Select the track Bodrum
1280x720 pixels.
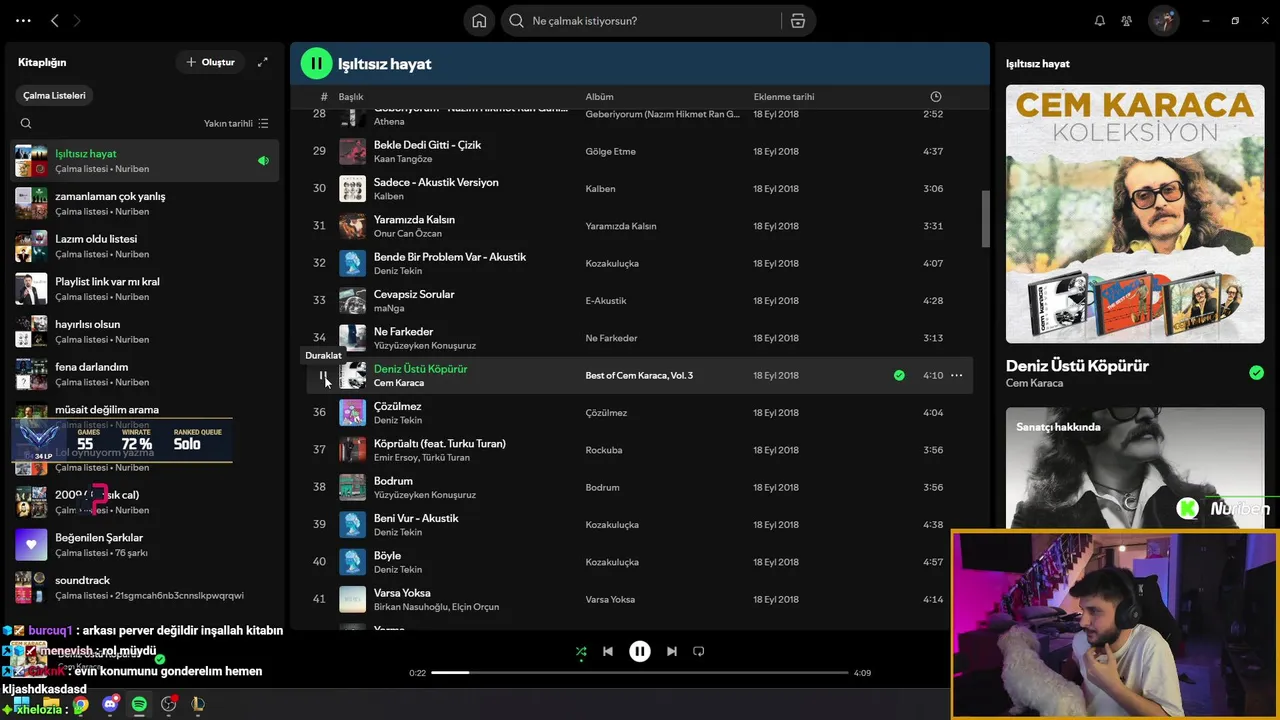tap(393, 481)
